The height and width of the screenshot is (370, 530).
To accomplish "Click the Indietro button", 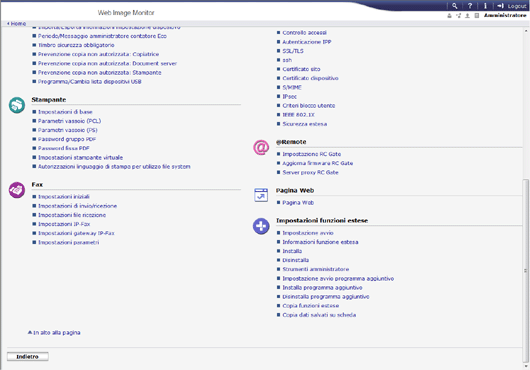I will pos(28,357).
